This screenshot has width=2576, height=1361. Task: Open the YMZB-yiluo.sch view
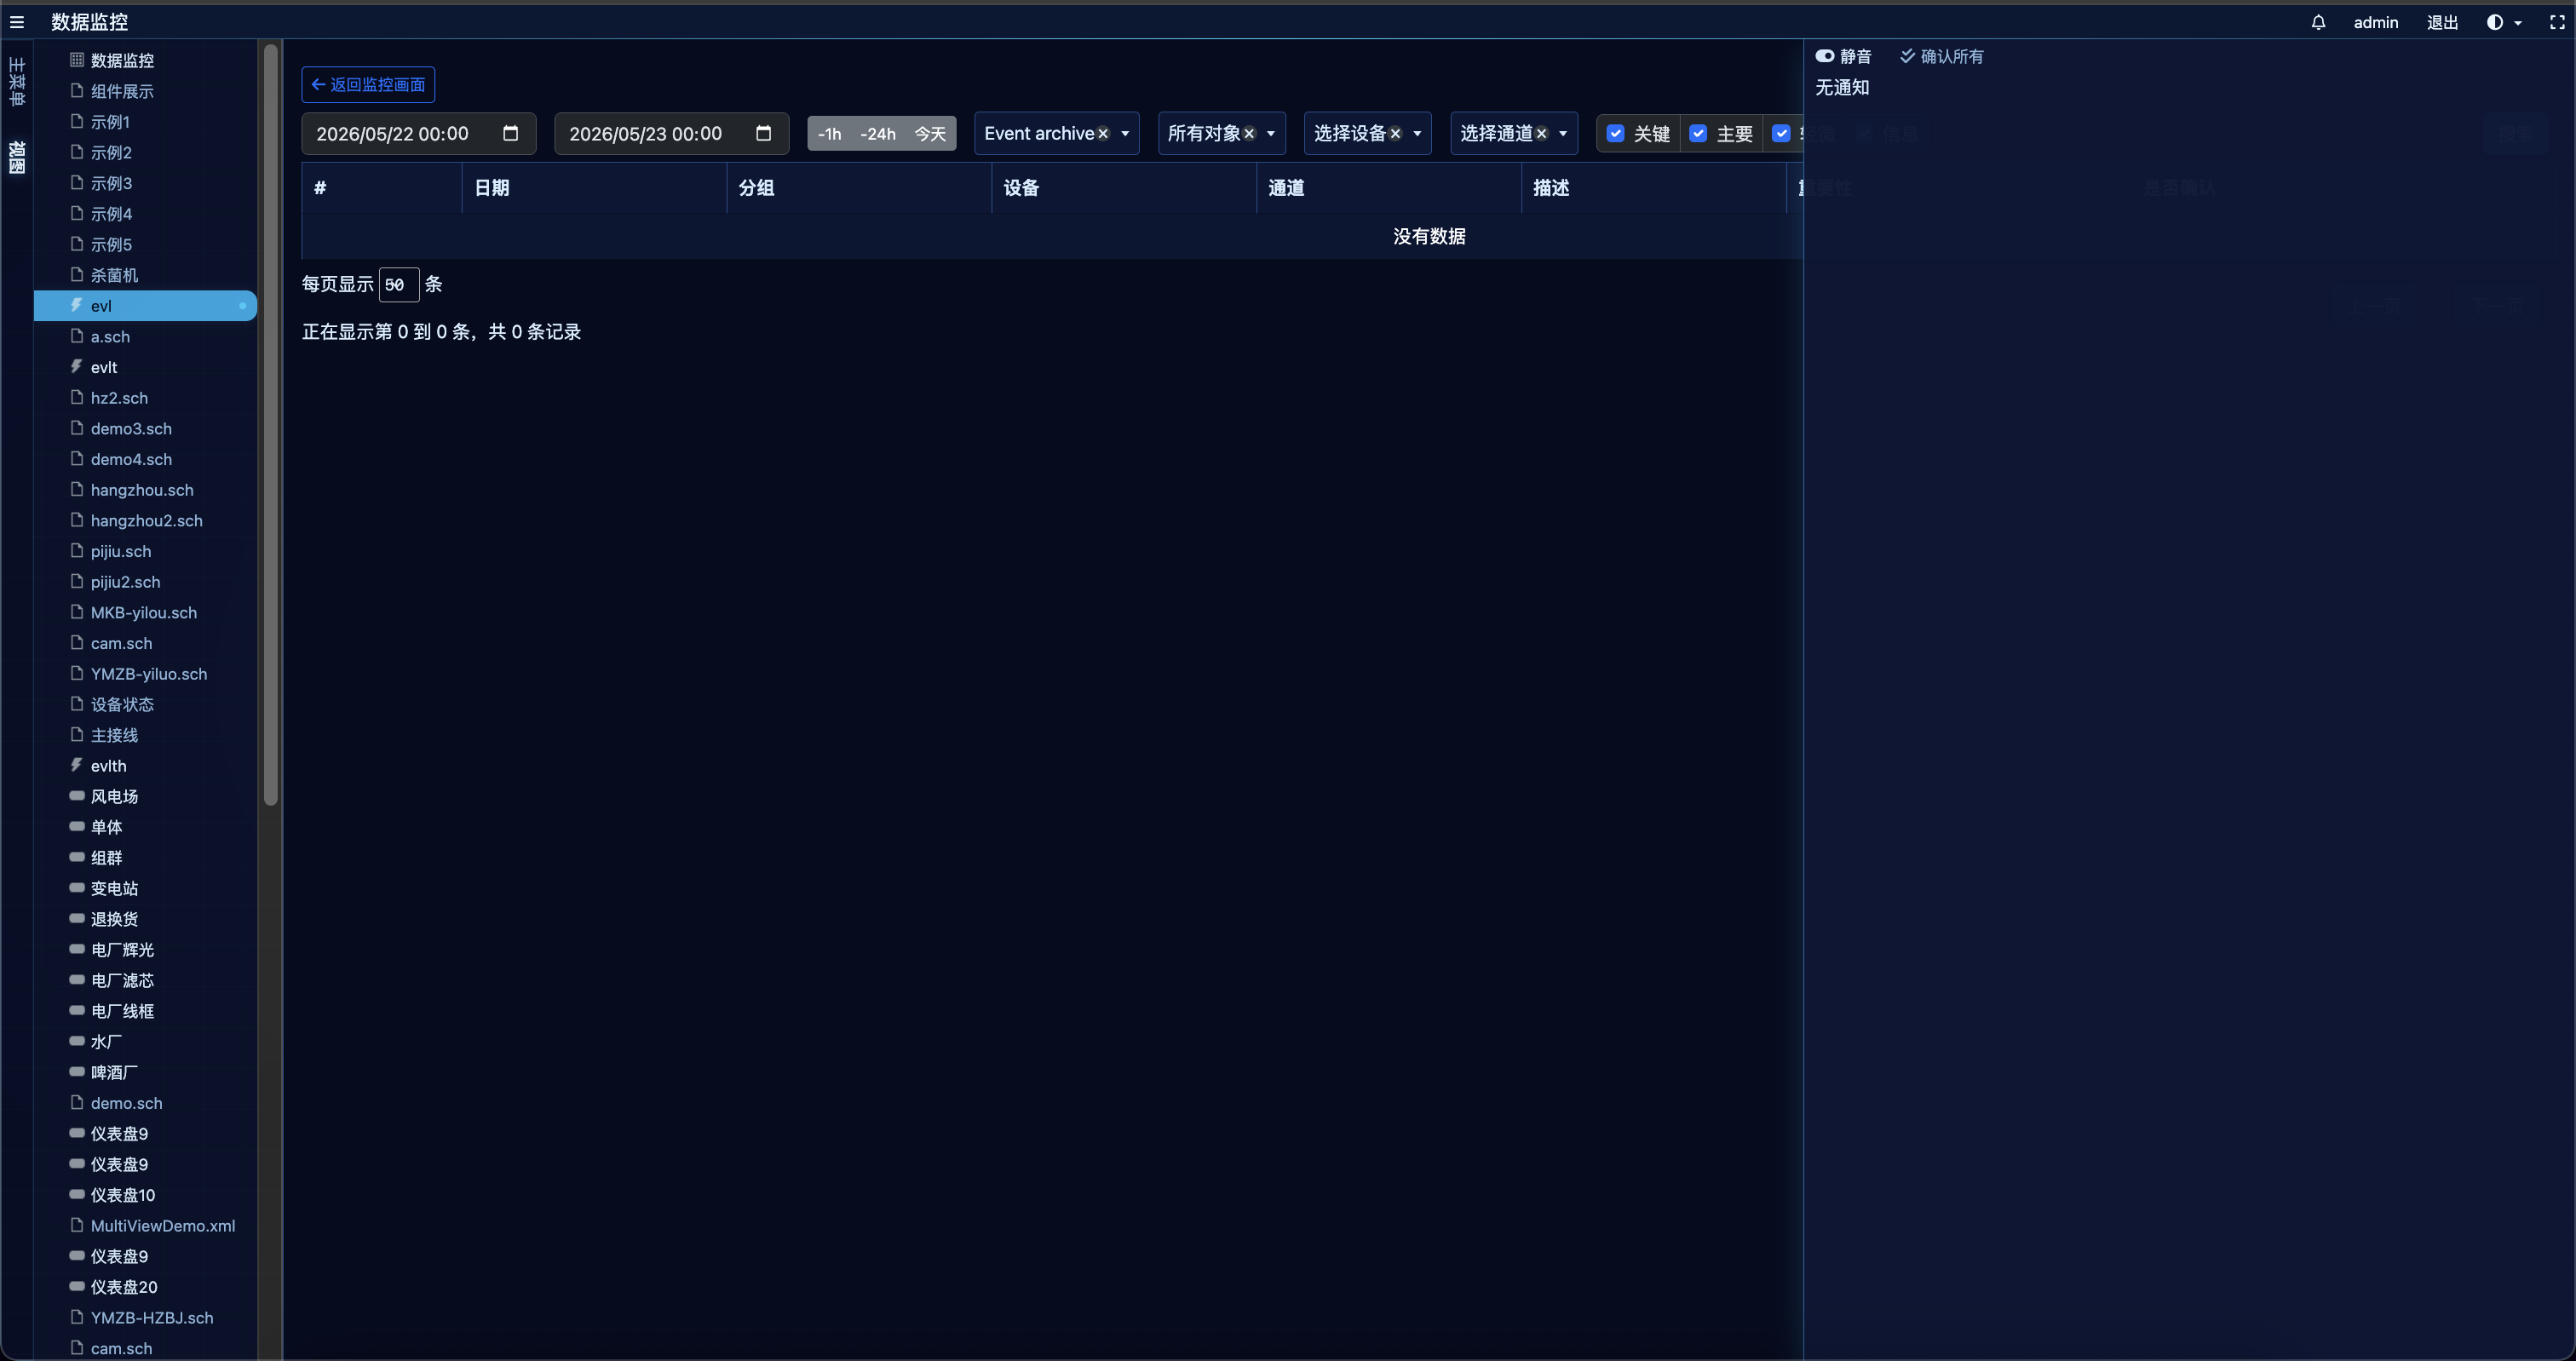pos(149,673)
